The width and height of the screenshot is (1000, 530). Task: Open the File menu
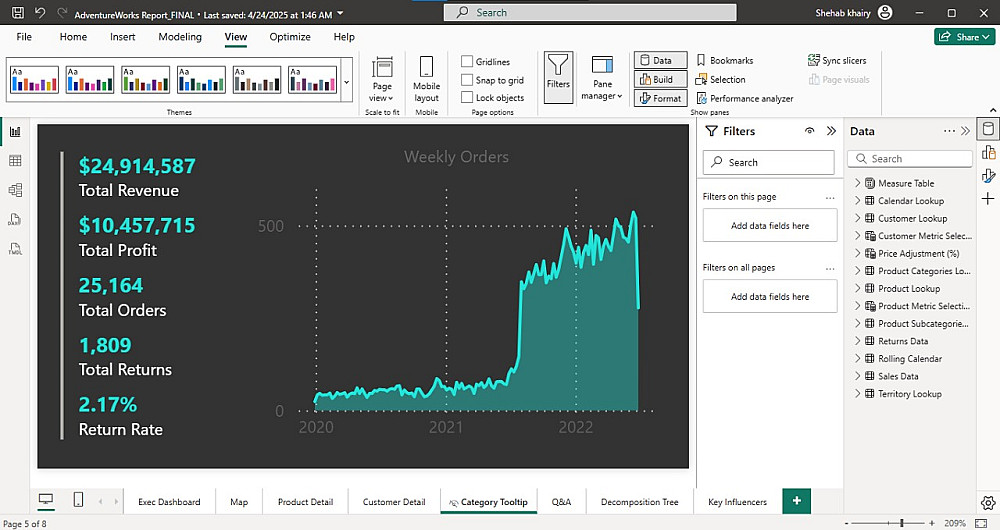point(24,37)
